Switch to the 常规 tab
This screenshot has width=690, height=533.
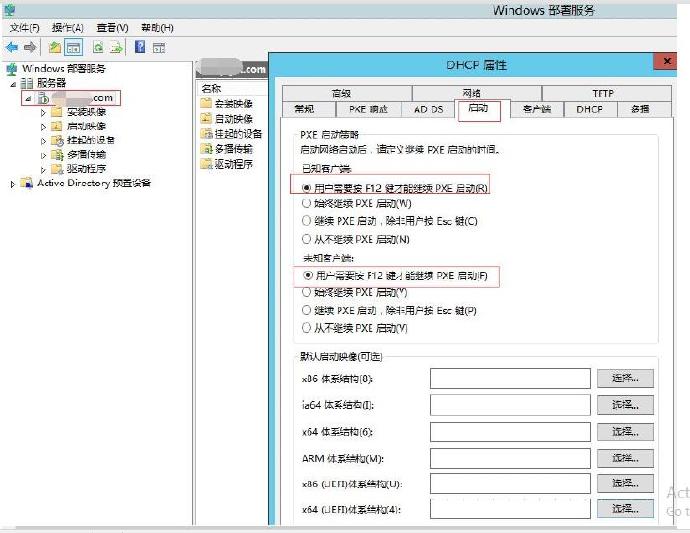pyautogui.click(x=308, y=109)
